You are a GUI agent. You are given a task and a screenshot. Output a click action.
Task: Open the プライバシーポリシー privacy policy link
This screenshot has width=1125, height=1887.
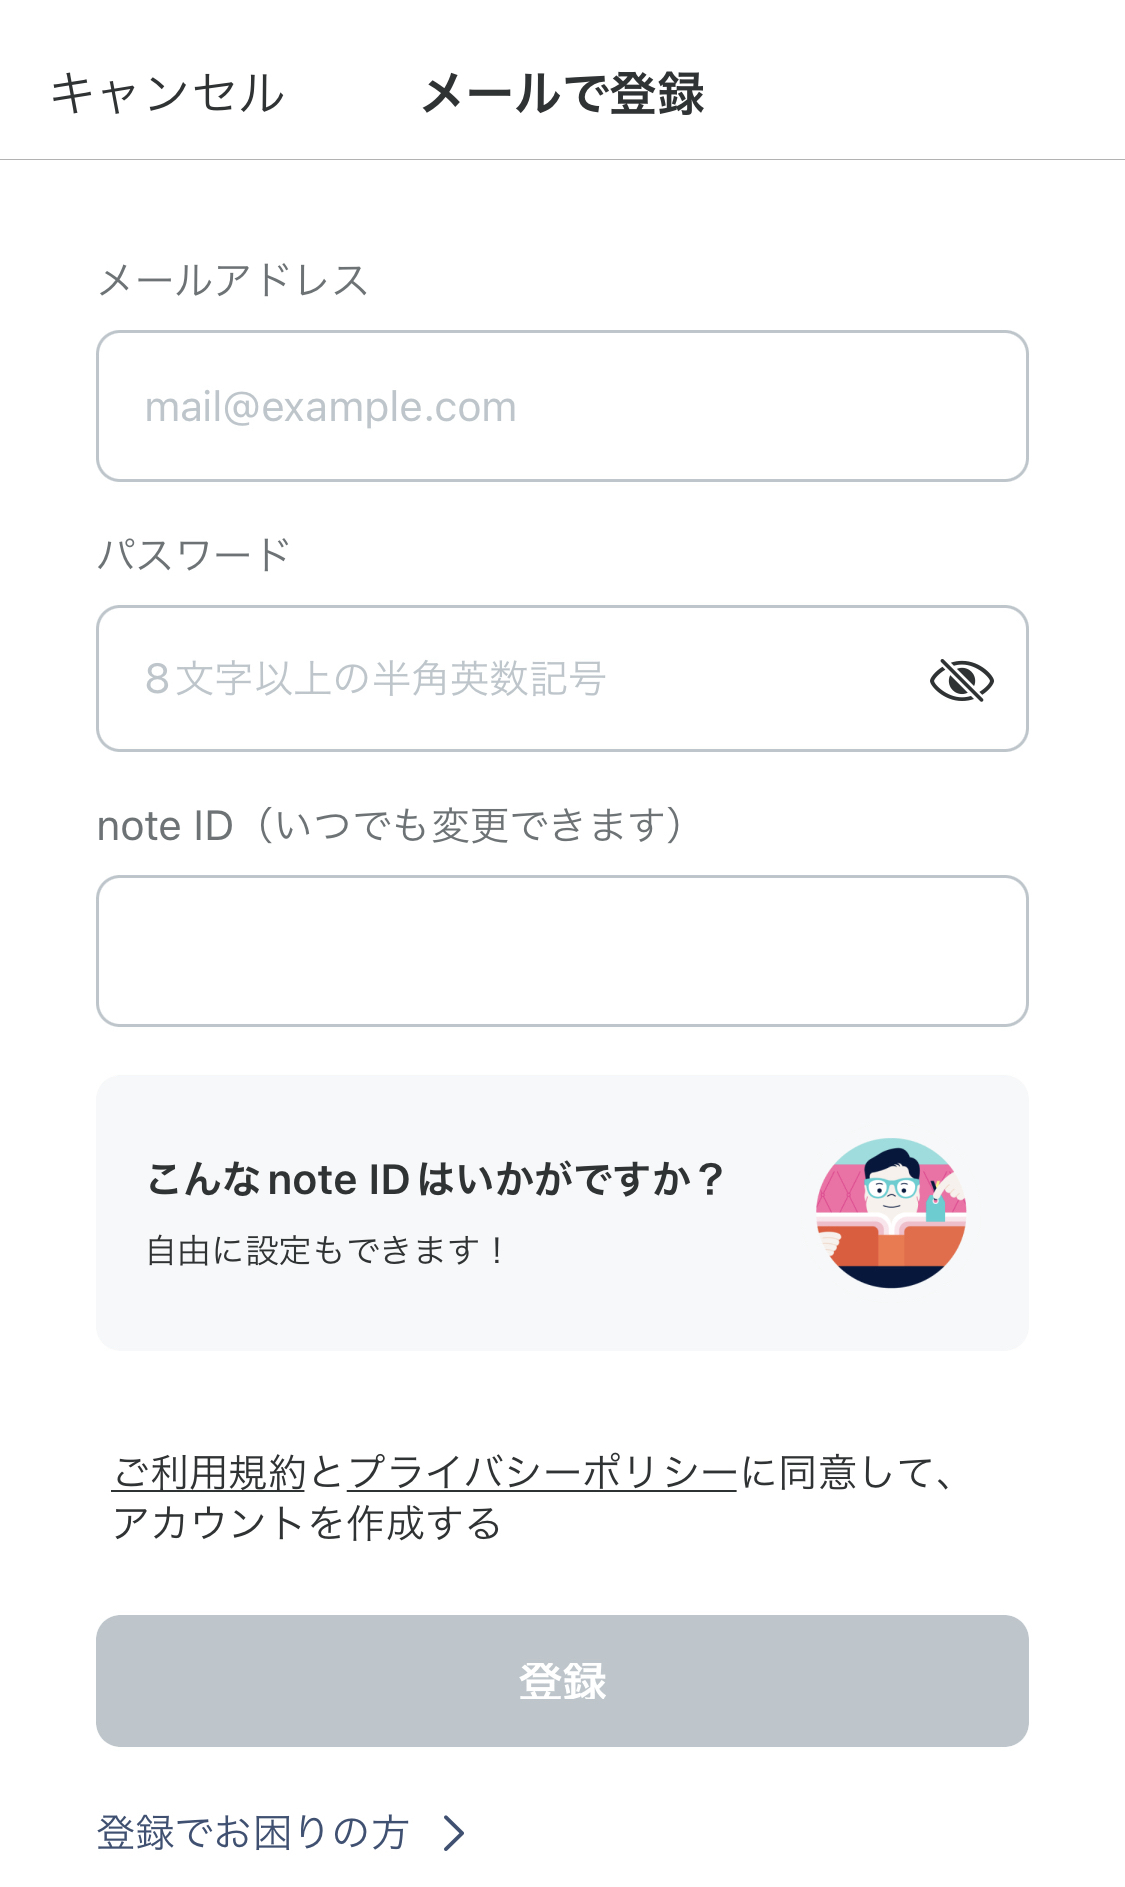point(543,1473)
